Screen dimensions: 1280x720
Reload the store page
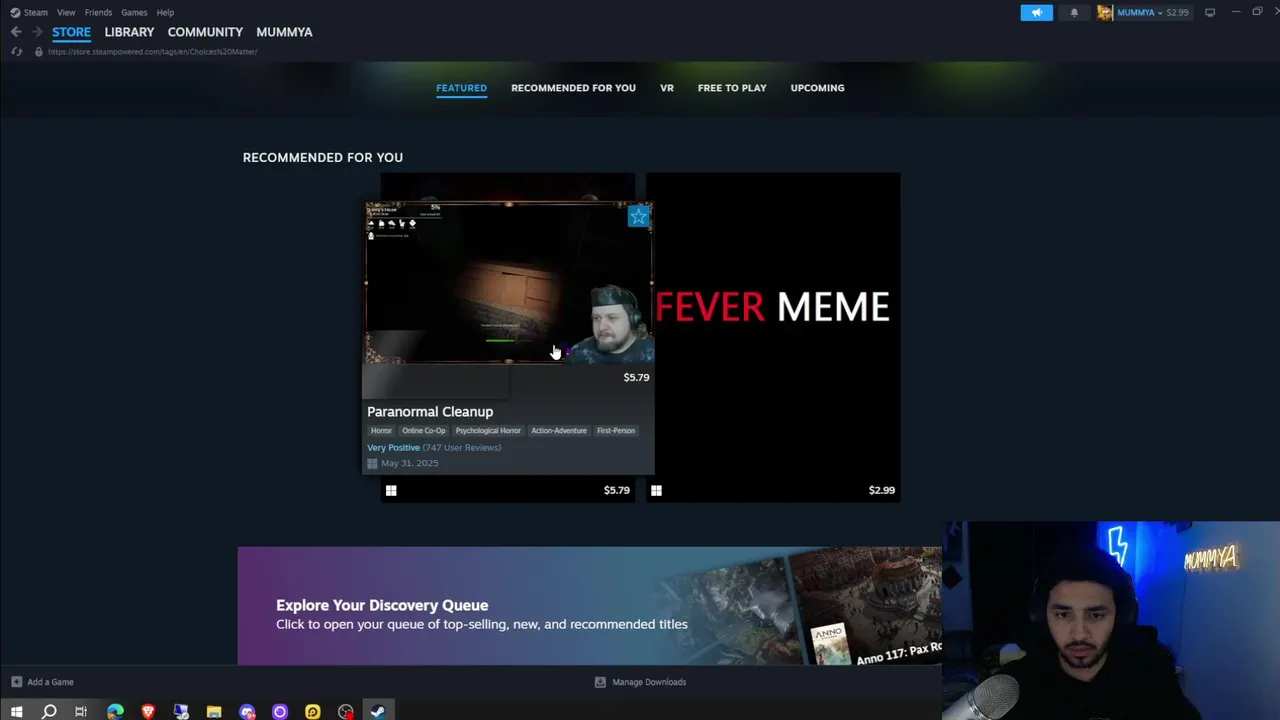(x=16, y=52)
